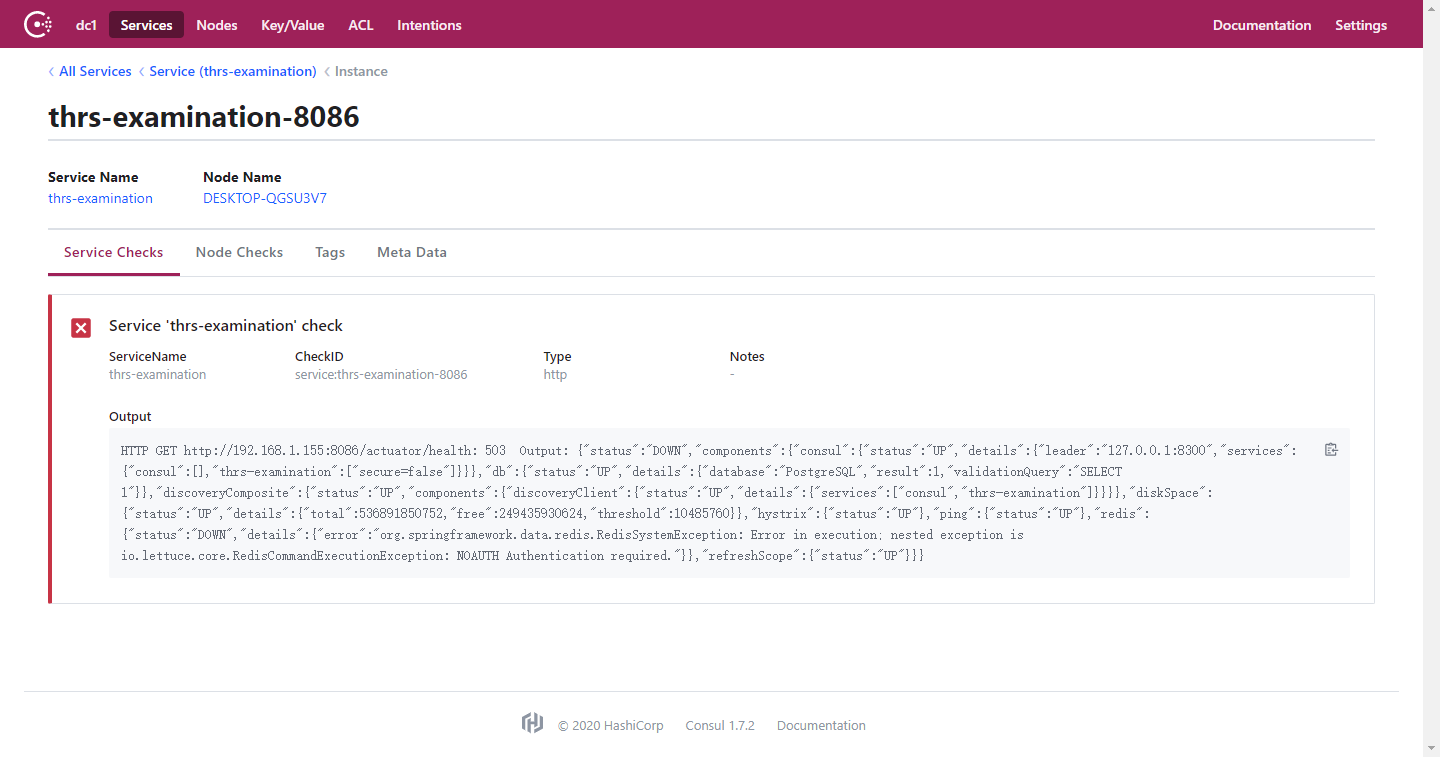Select the Services menu item
Screen dimensions: 1440x757
pos(146,24)
